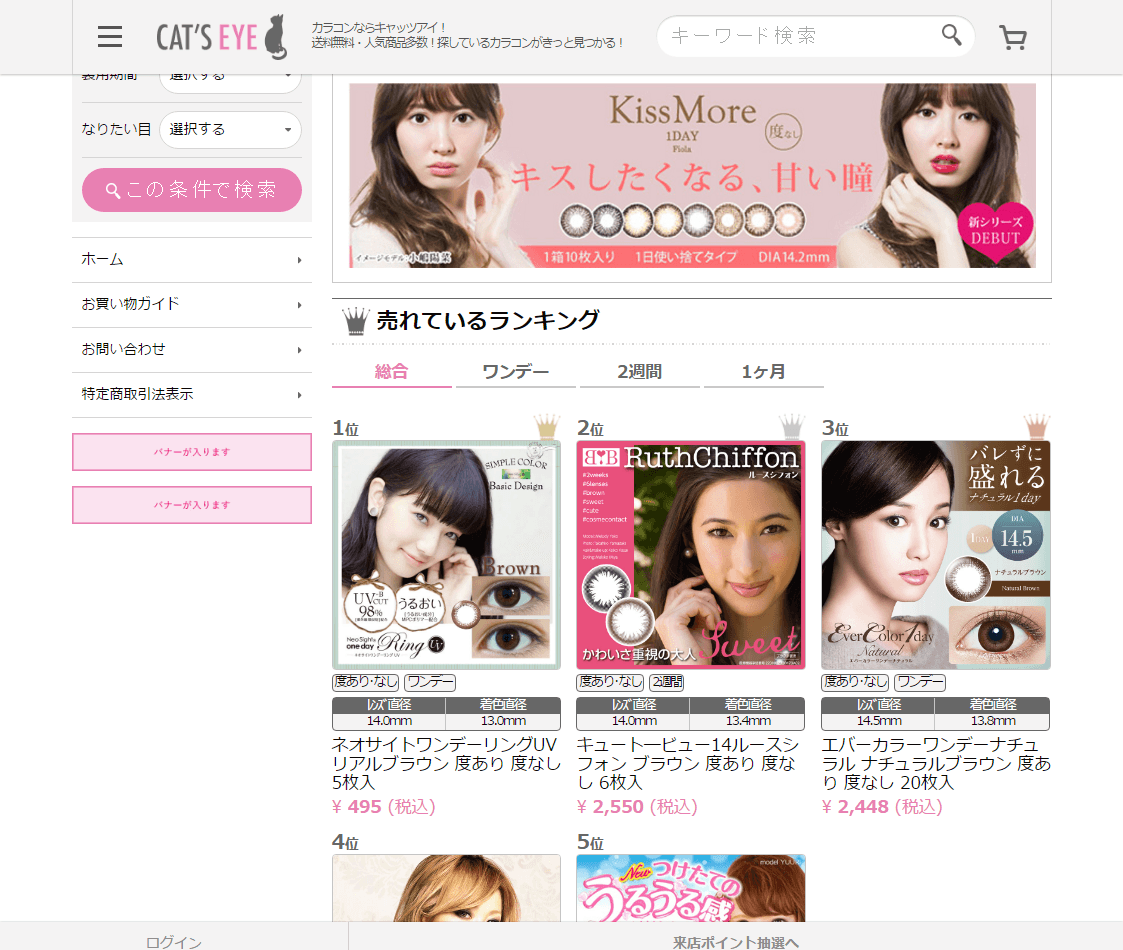Viewport: 1123px width, 950px height.
Task: Open the shopping cart icon
Action: (x=1013, y=37)
